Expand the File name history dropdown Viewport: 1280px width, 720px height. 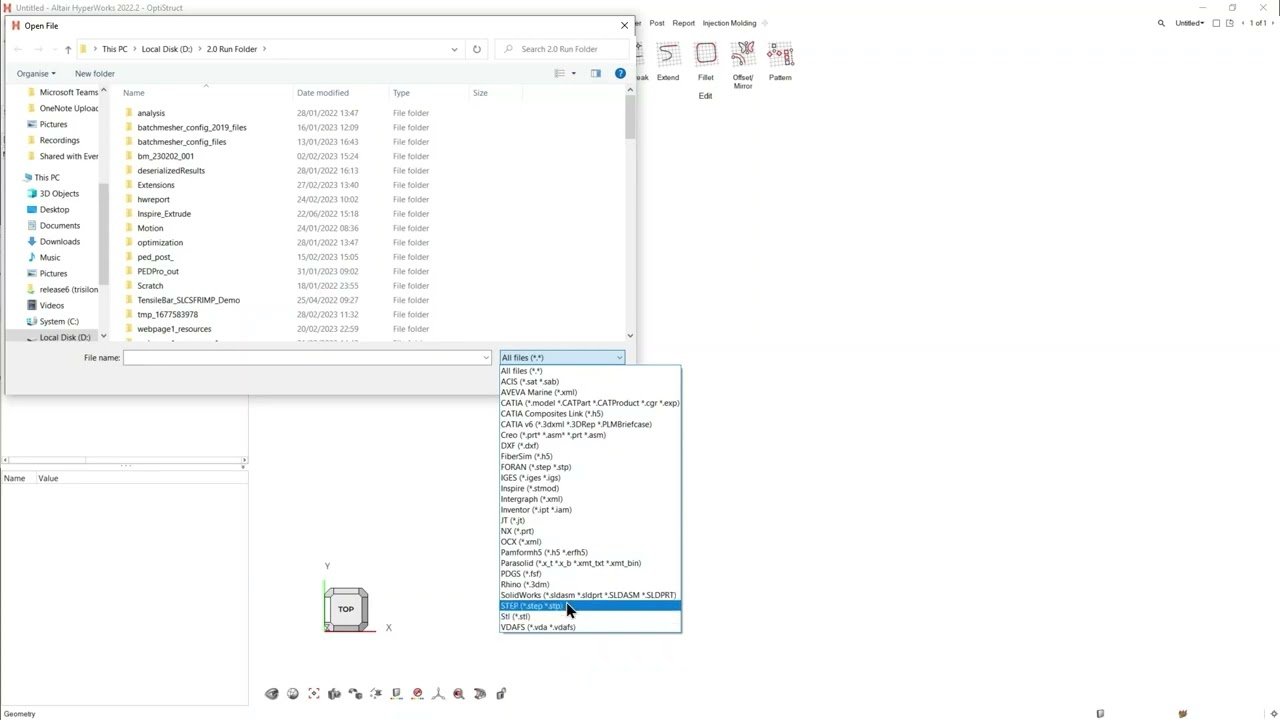(486, 358)
